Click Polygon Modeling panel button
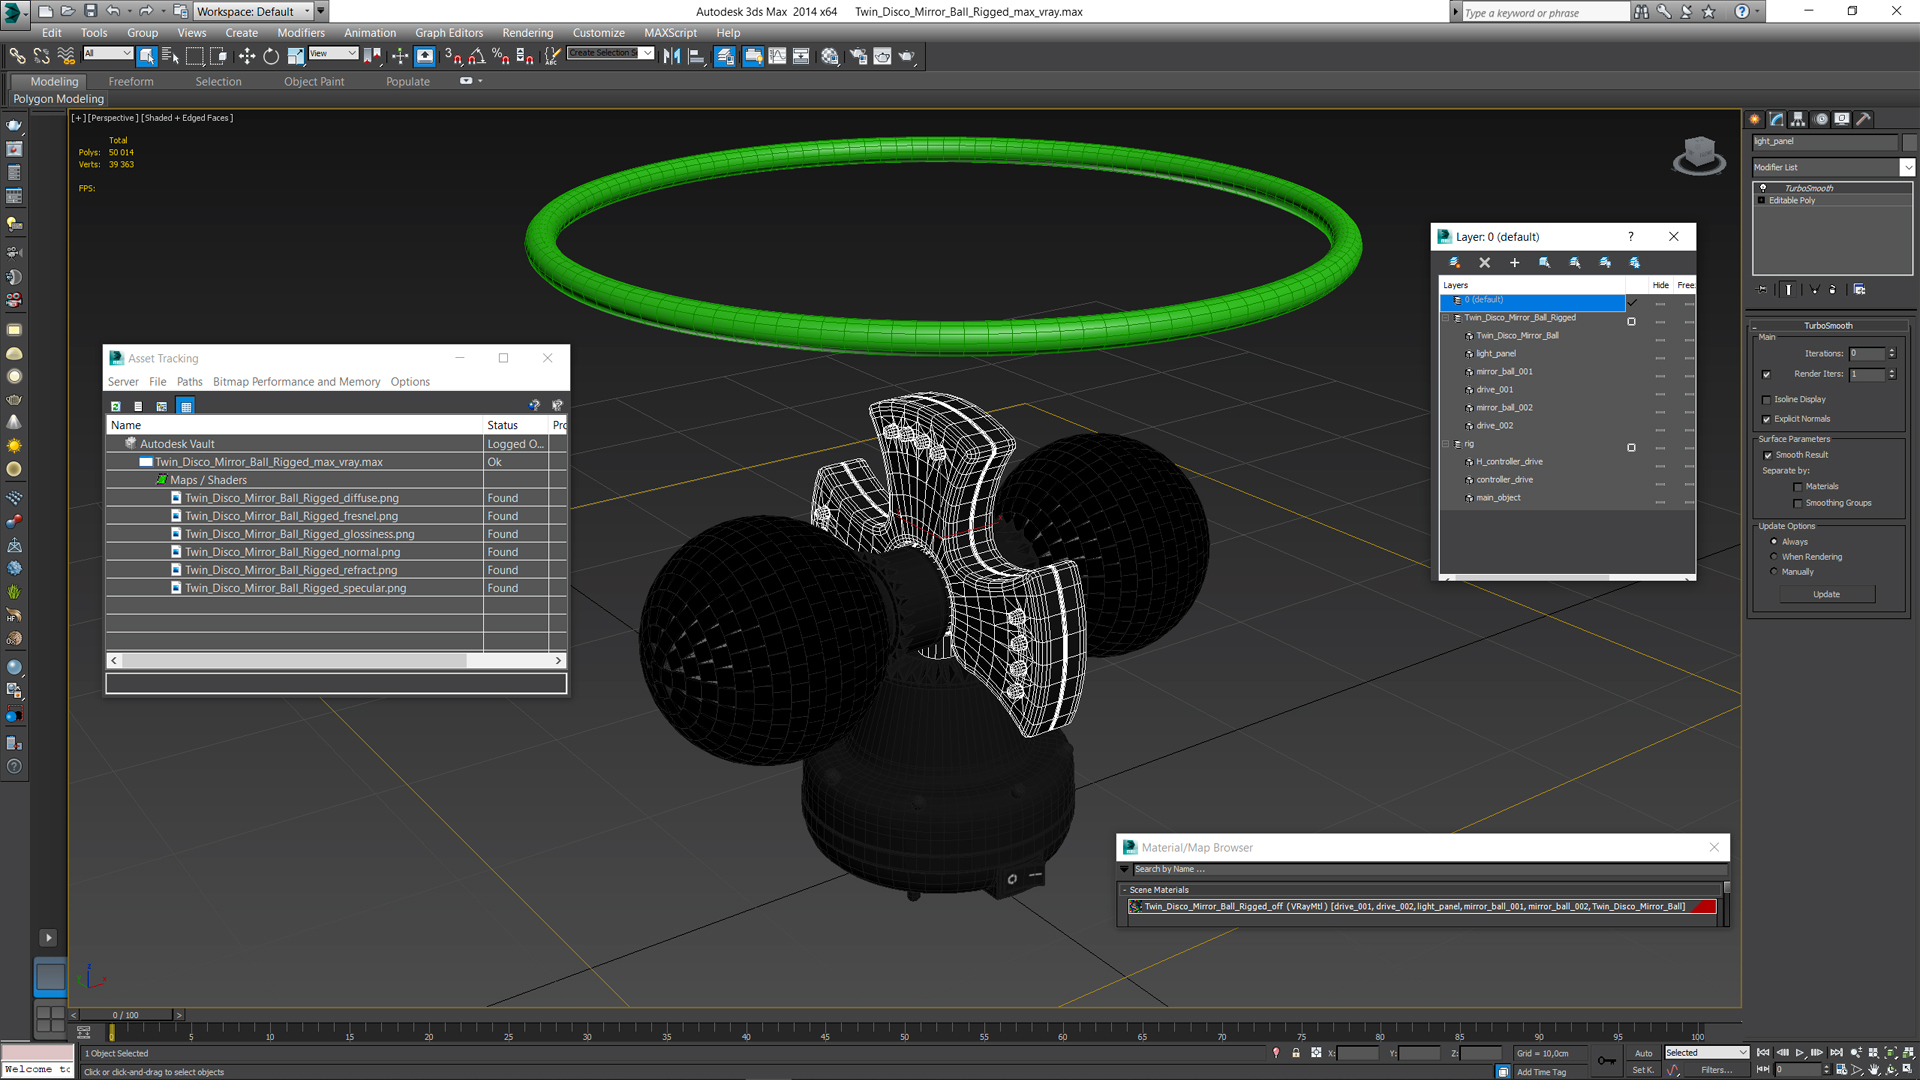The width and height of the screenshot is (1920, 1080). tap(58, 99)
